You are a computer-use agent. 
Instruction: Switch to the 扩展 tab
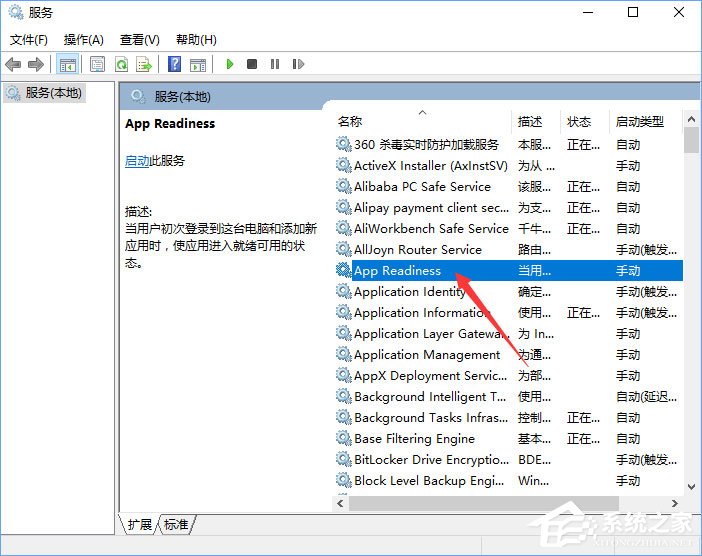(x=140, y=524)
